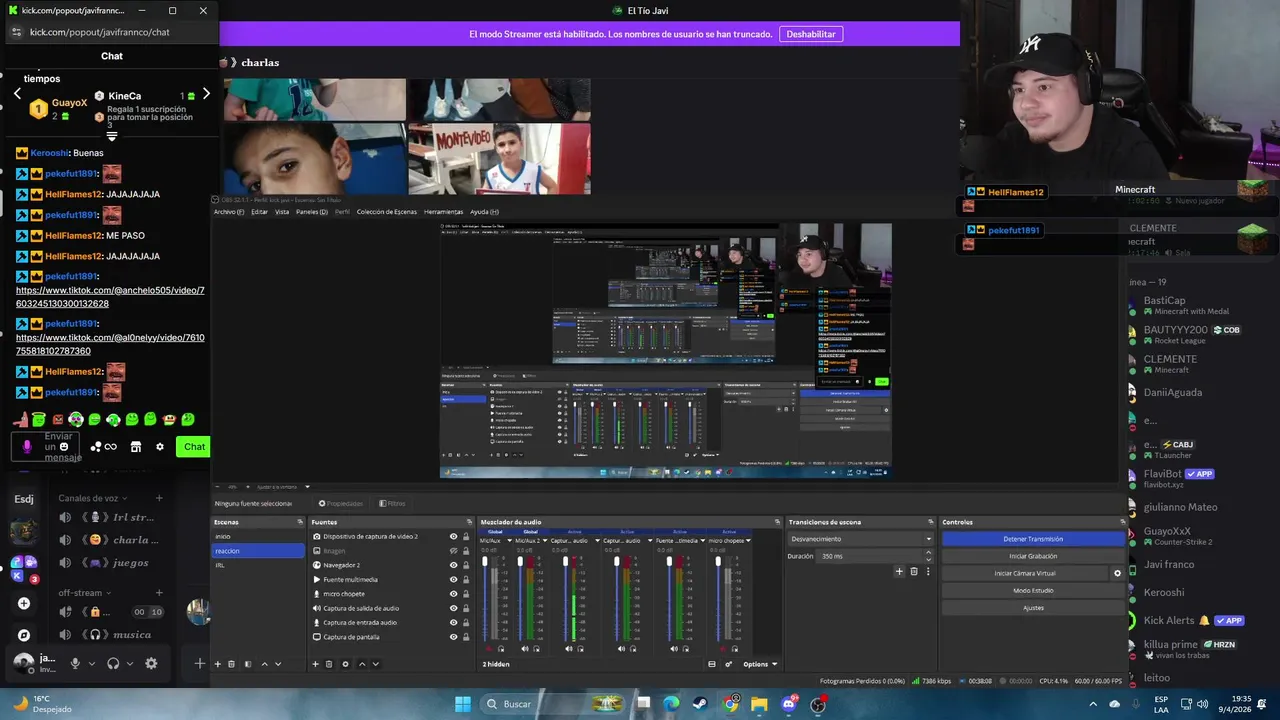Hide the Fuente multimedia source

pyautogui.click(x=453, y=580)
